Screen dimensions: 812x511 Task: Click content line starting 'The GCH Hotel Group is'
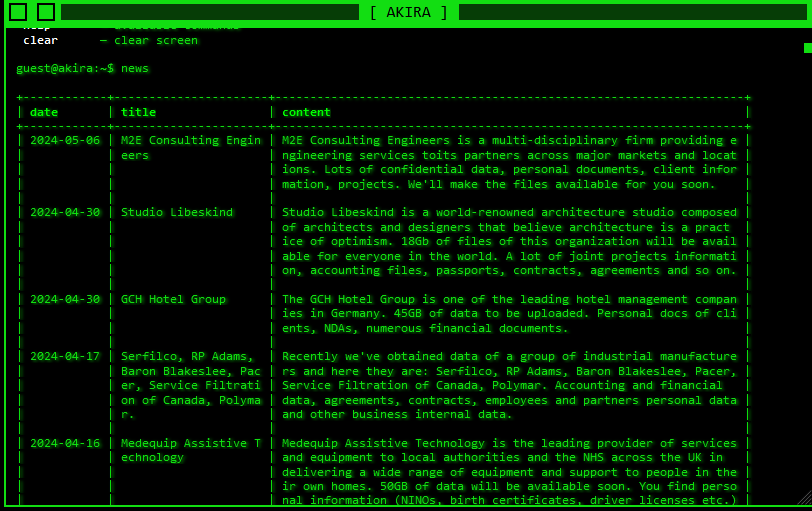[510, 299]
